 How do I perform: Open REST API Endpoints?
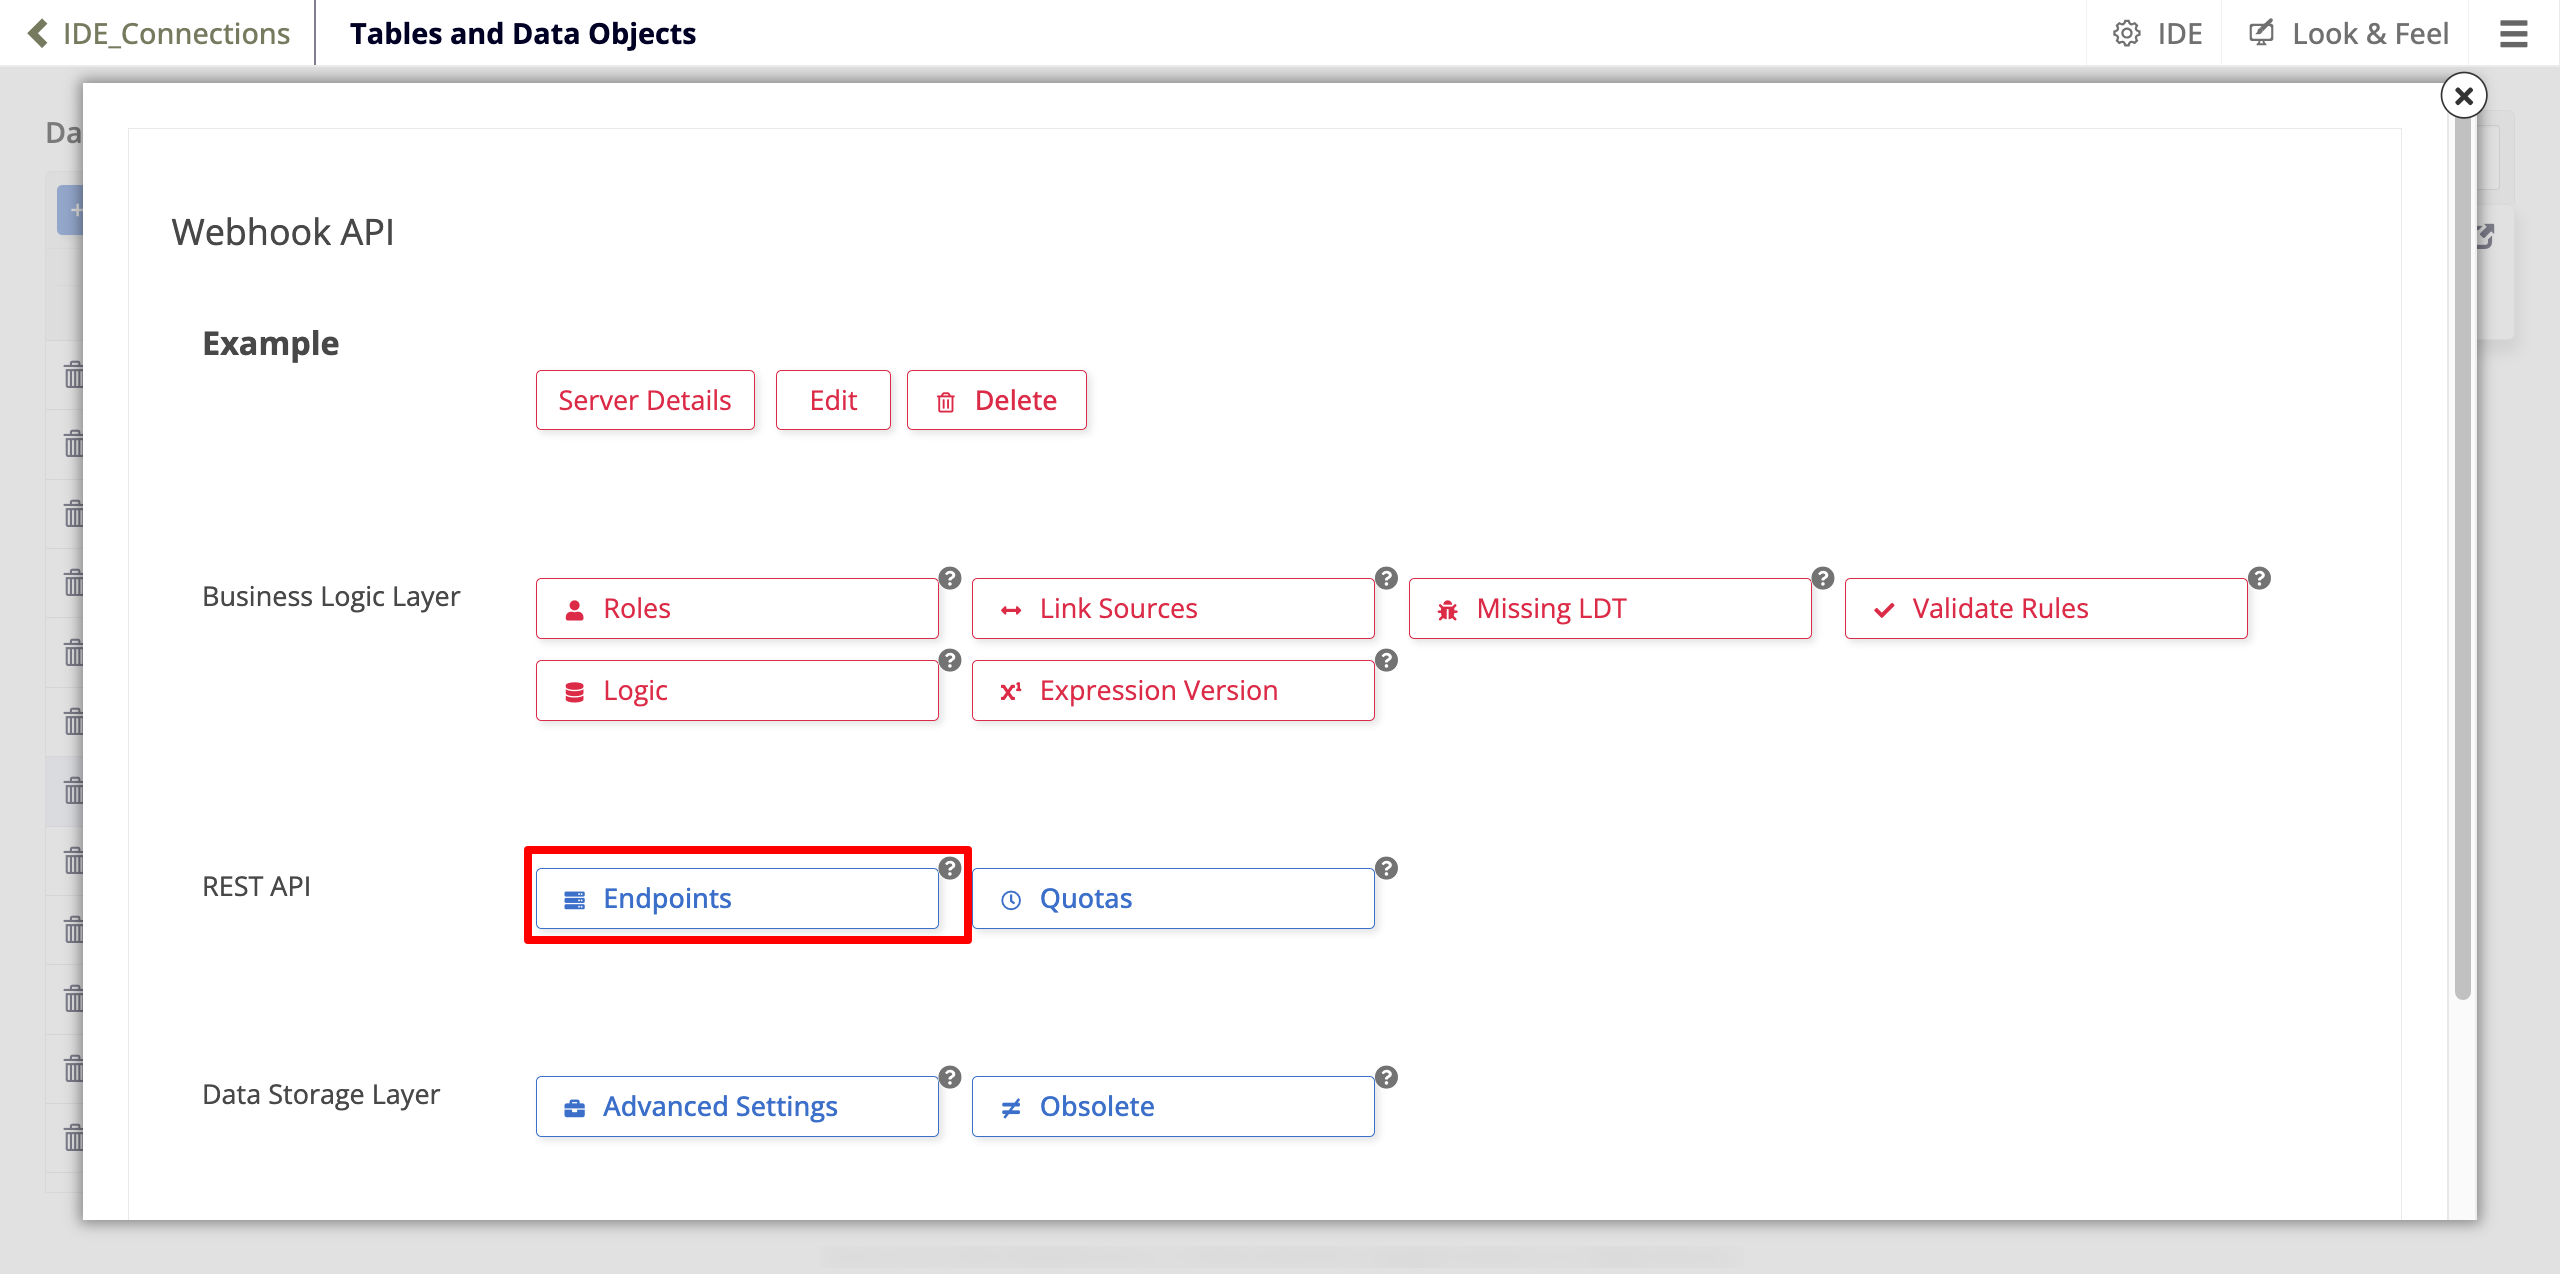pyautogui.click(x=737, y=898)
